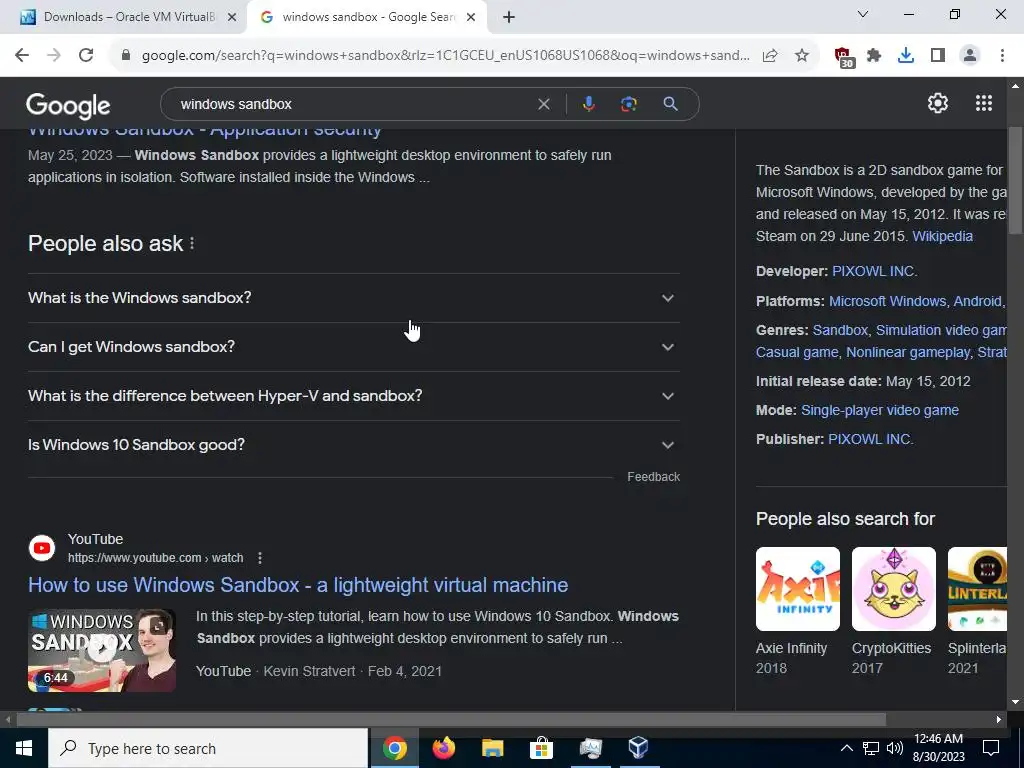
Task: Click the Google search input field
Action: point(353,104)
